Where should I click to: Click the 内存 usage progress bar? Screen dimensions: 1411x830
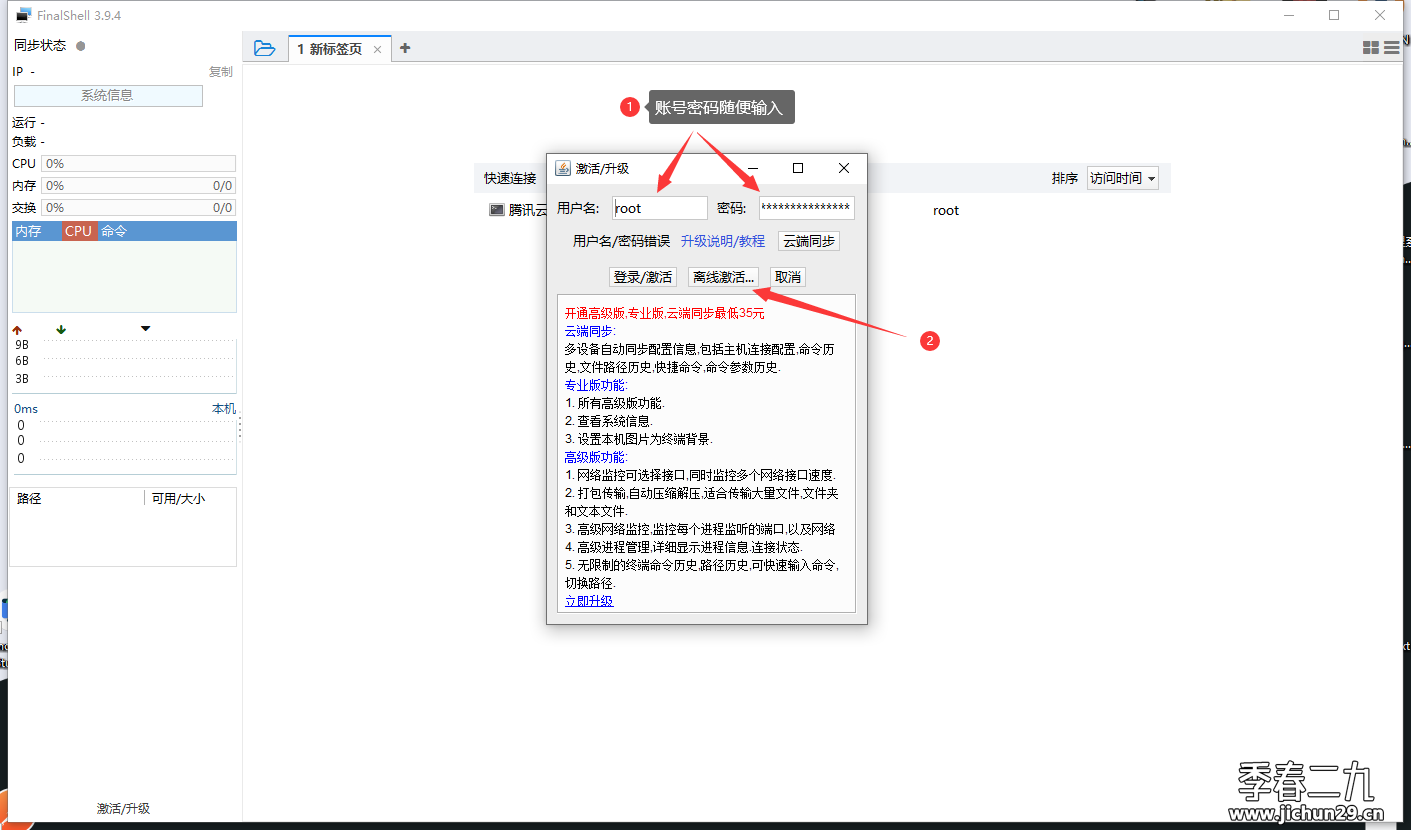click(x=138, y=185)
